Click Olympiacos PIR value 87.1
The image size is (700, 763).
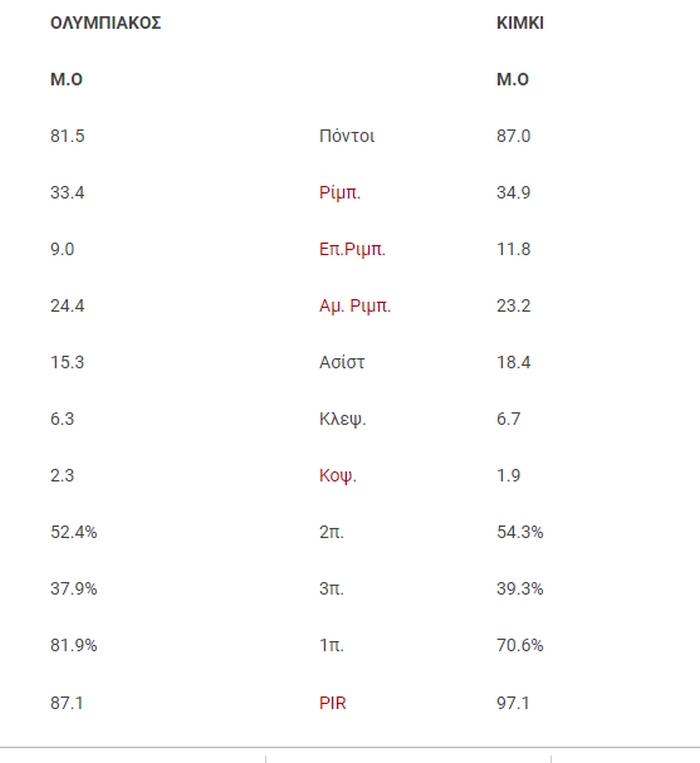click(67, 703)
